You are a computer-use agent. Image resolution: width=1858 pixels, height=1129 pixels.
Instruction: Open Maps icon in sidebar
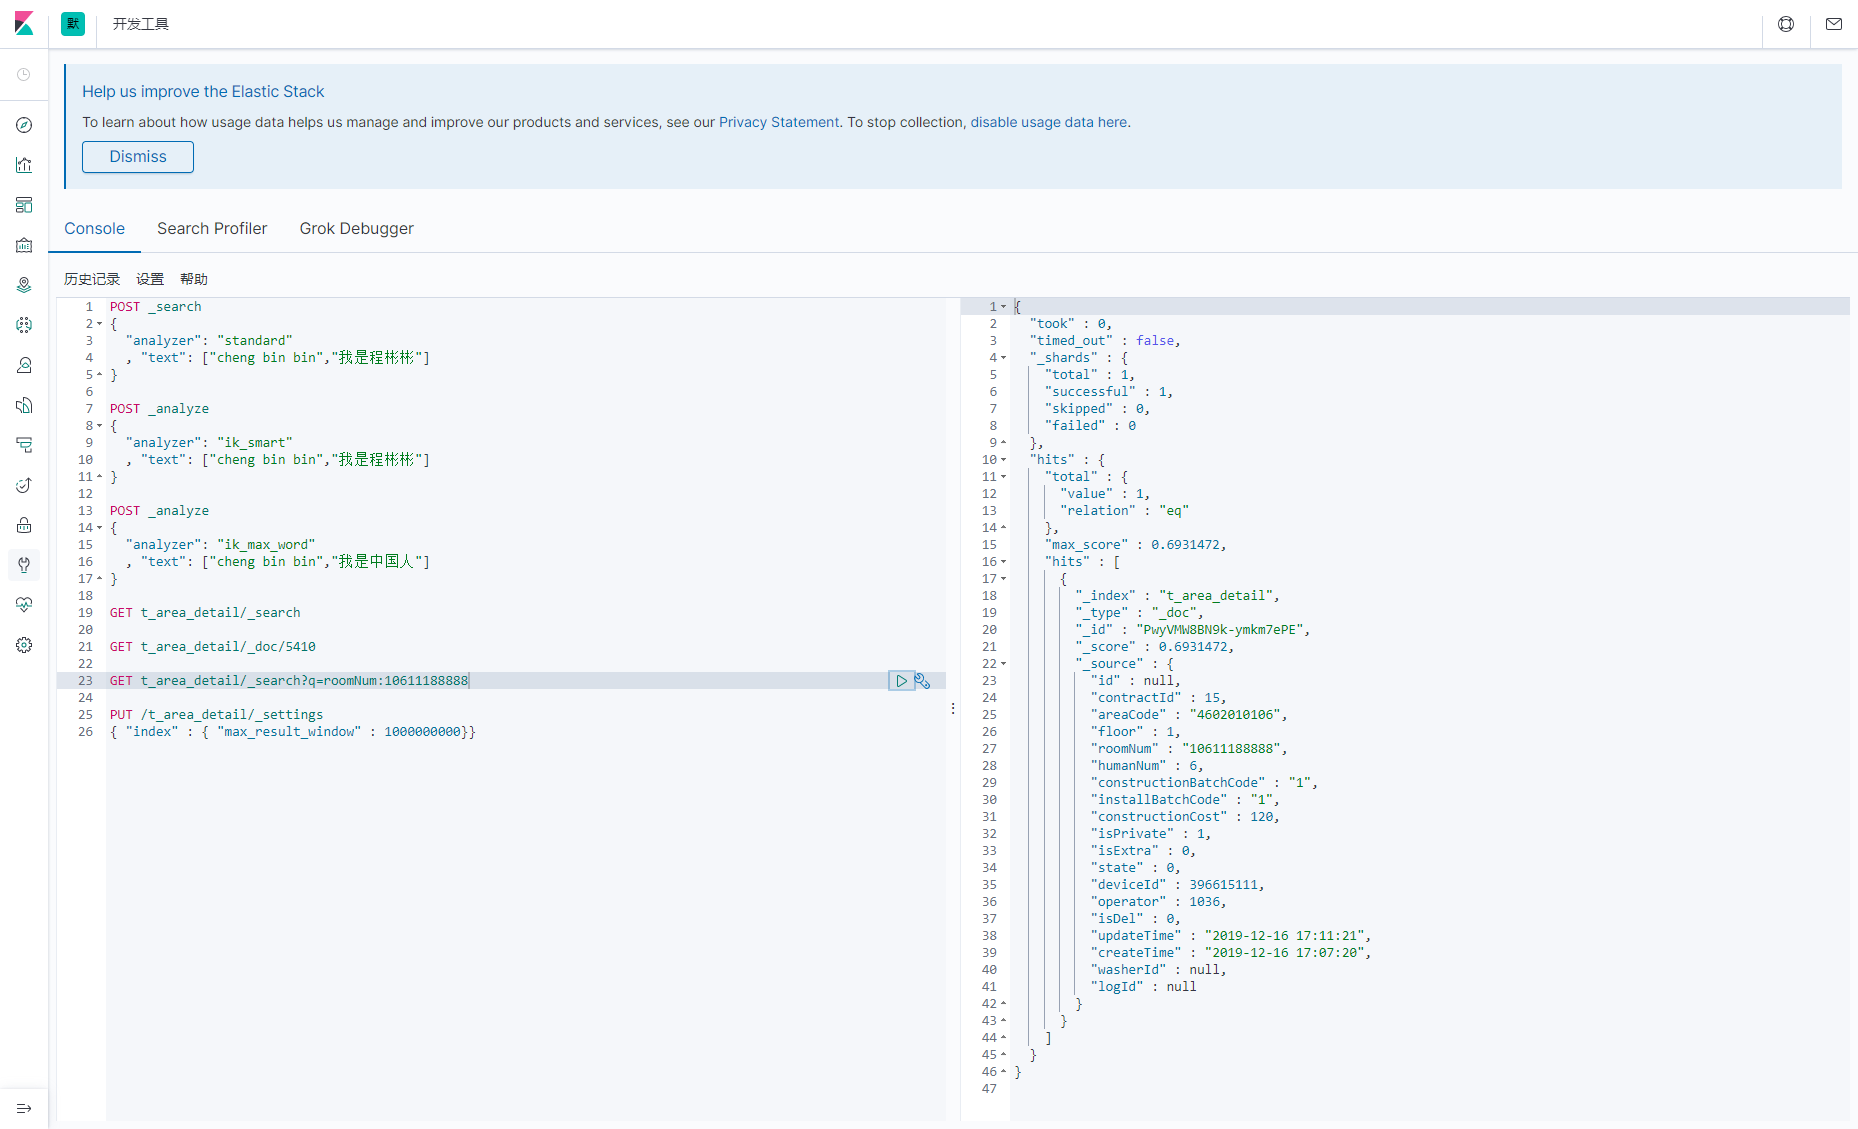(x=24, y=285)
